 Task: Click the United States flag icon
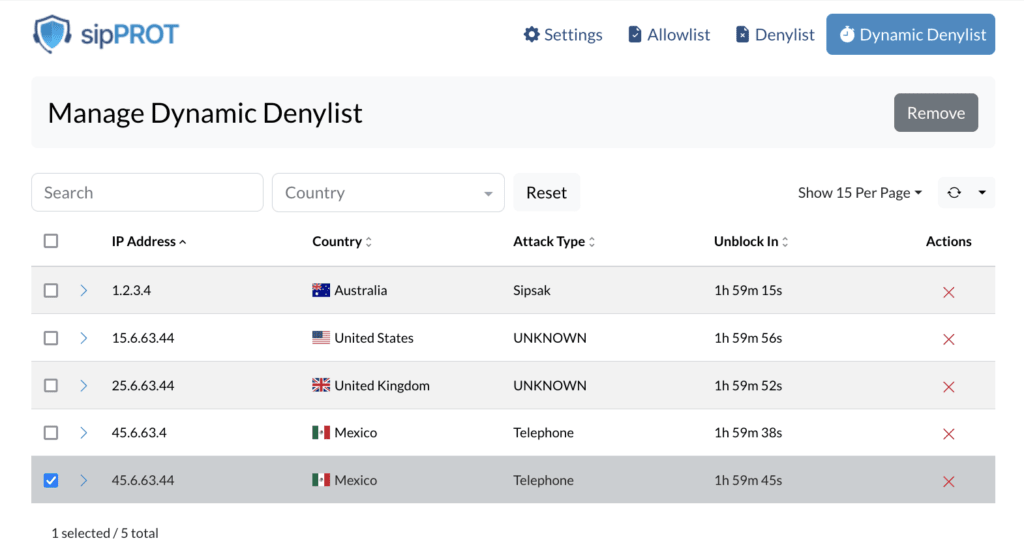[x=321, y=337]
